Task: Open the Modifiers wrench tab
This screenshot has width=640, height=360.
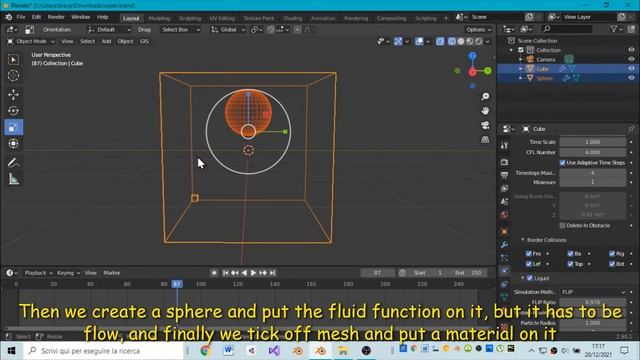Action: (x=504, y=244)
